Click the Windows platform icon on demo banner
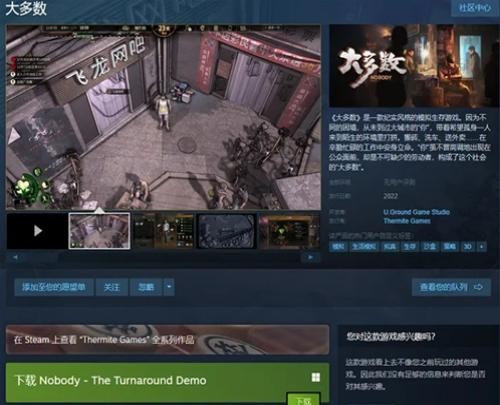 click(315, 377)
